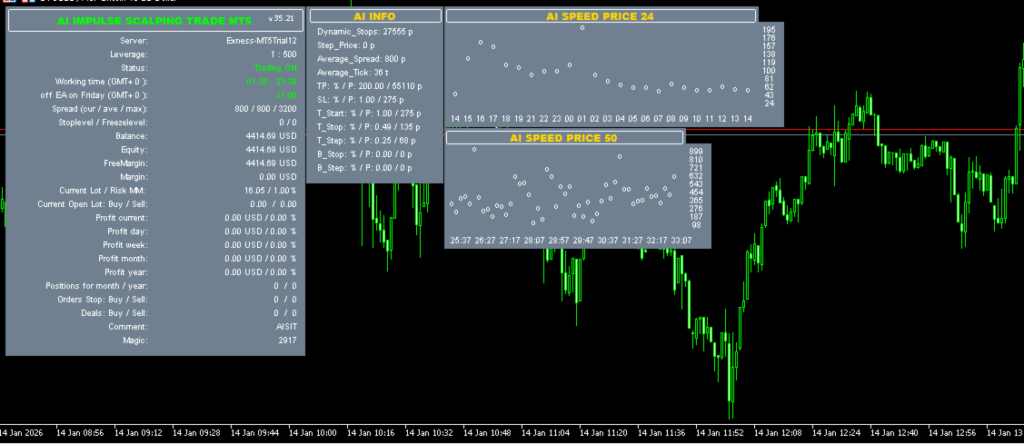Select Current Lot value 16.05 / 1.00%

pos(270,191)
